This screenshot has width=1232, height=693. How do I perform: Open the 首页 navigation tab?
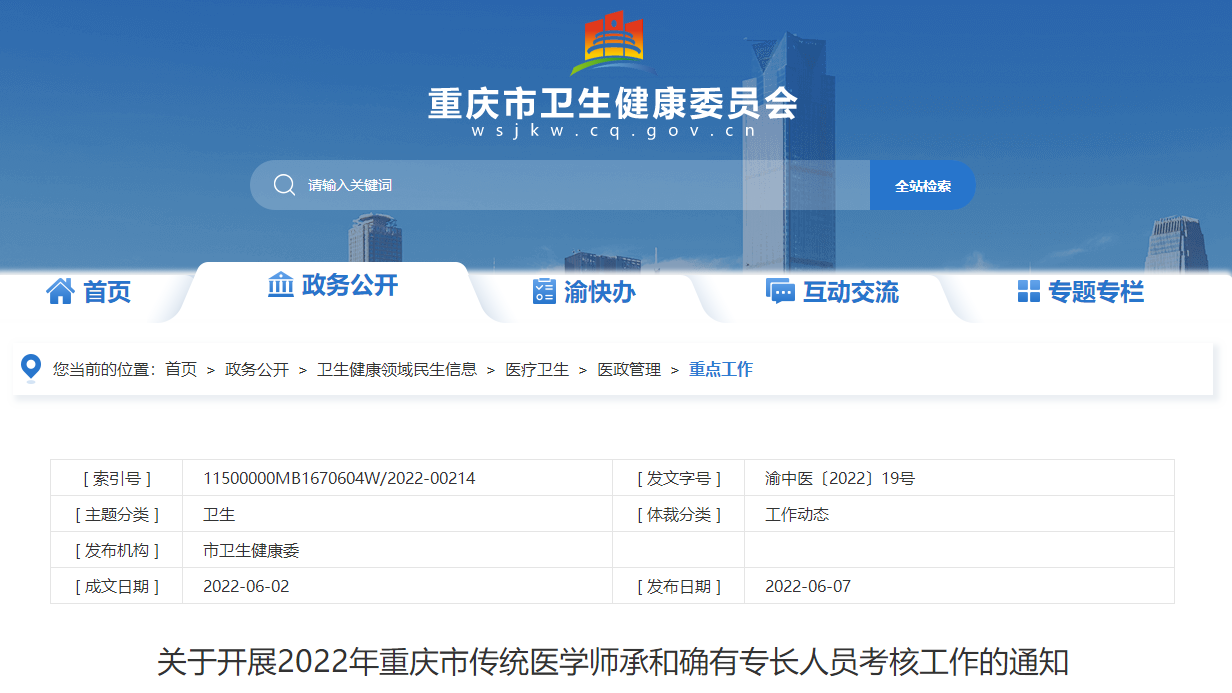coord(106,292)
